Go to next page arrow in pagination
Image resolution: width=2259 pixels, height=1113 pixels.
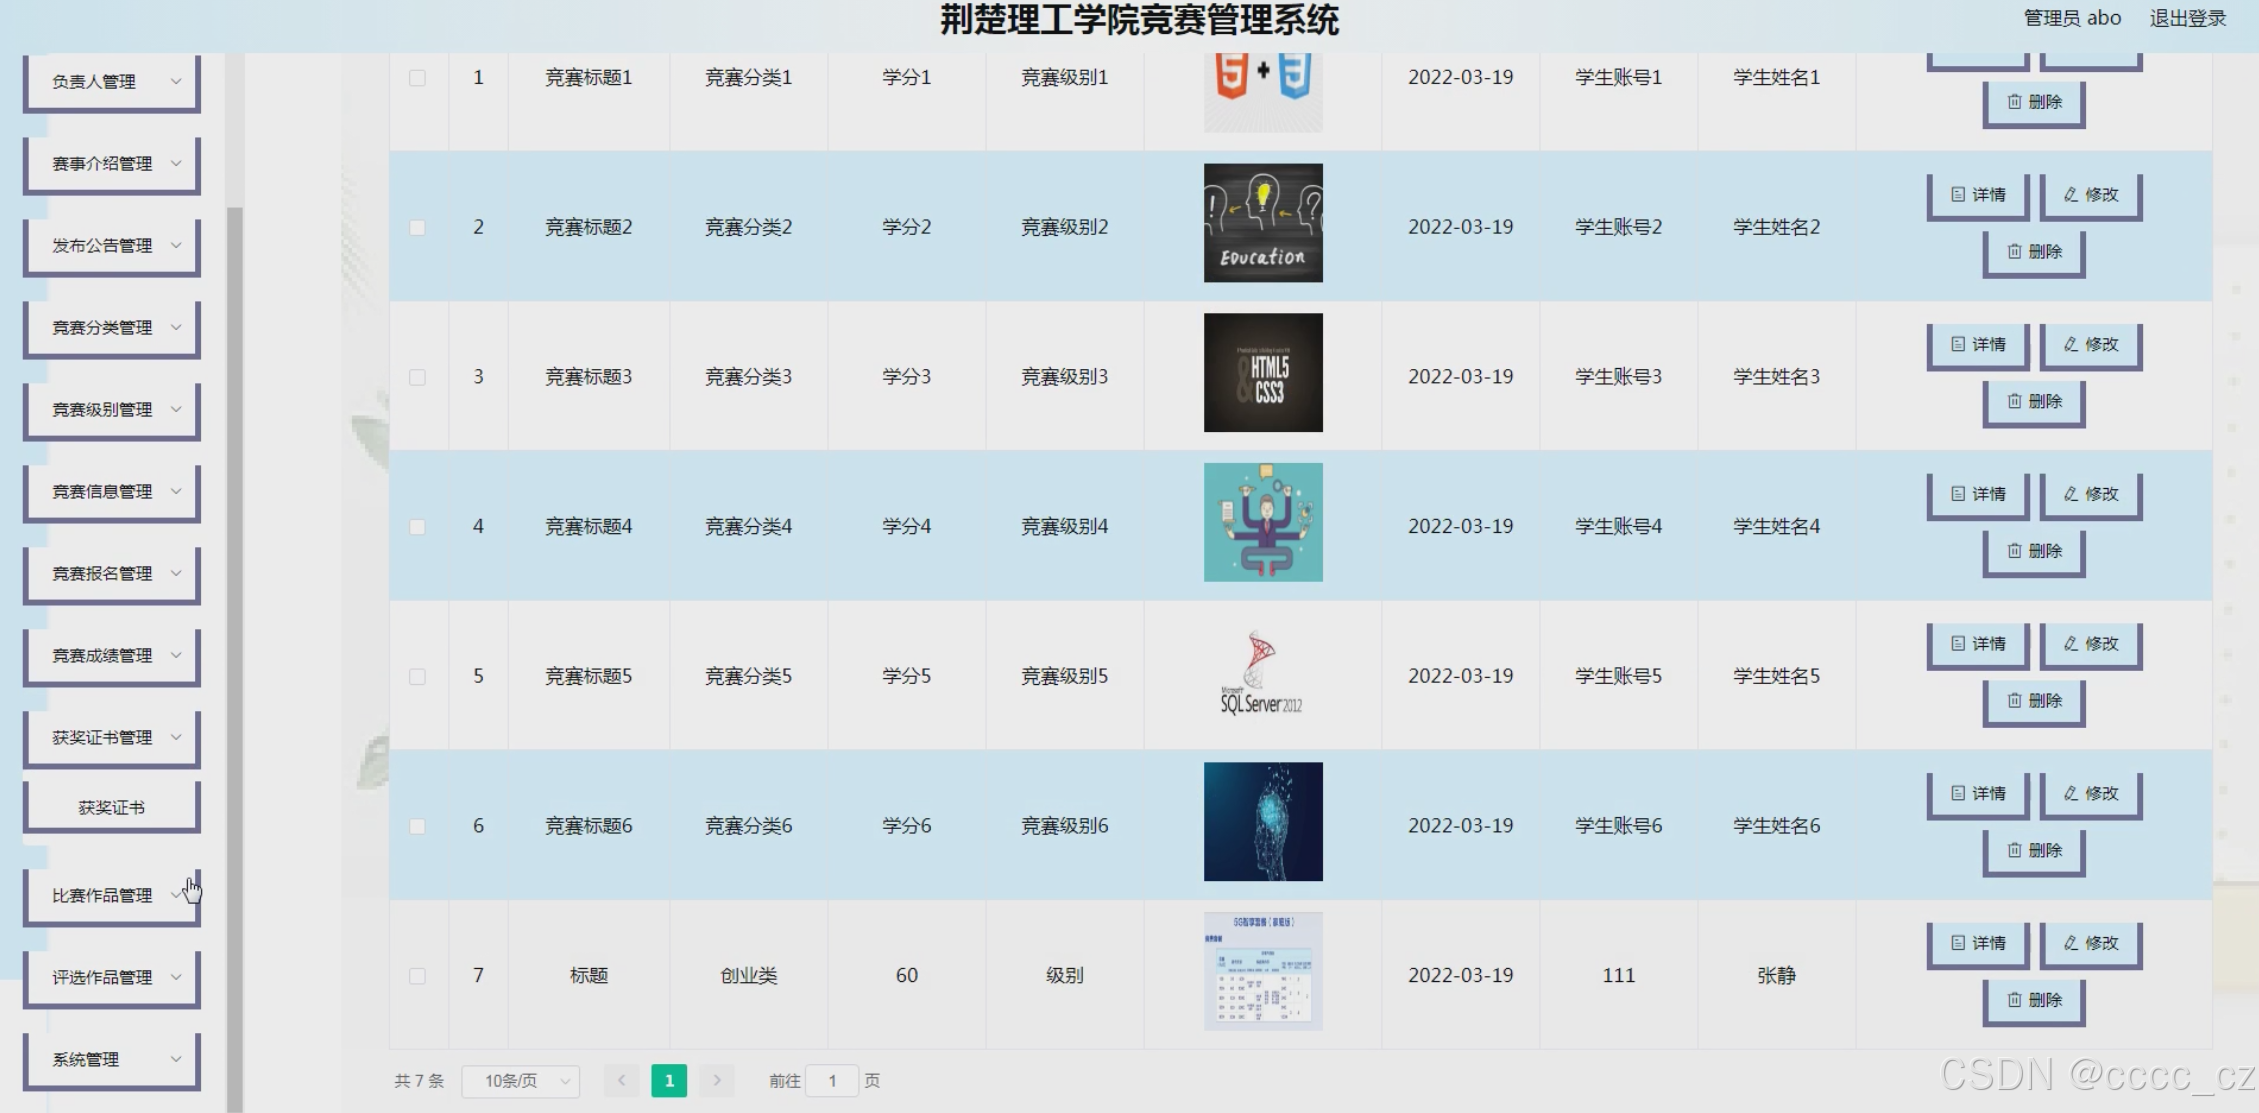point(716,1080)
